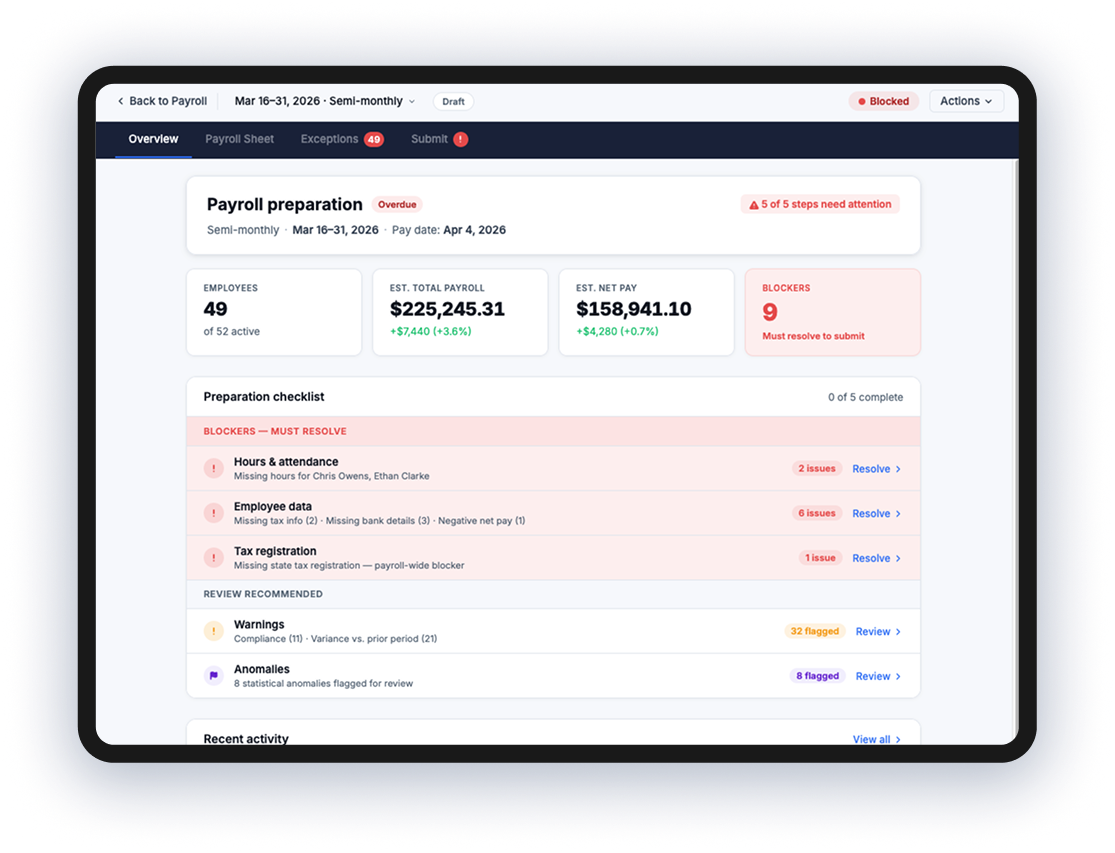Screen dimensions: 1115x853
Task: Switch to the Payroll Sheet tab
Action: tap(240, 139)
